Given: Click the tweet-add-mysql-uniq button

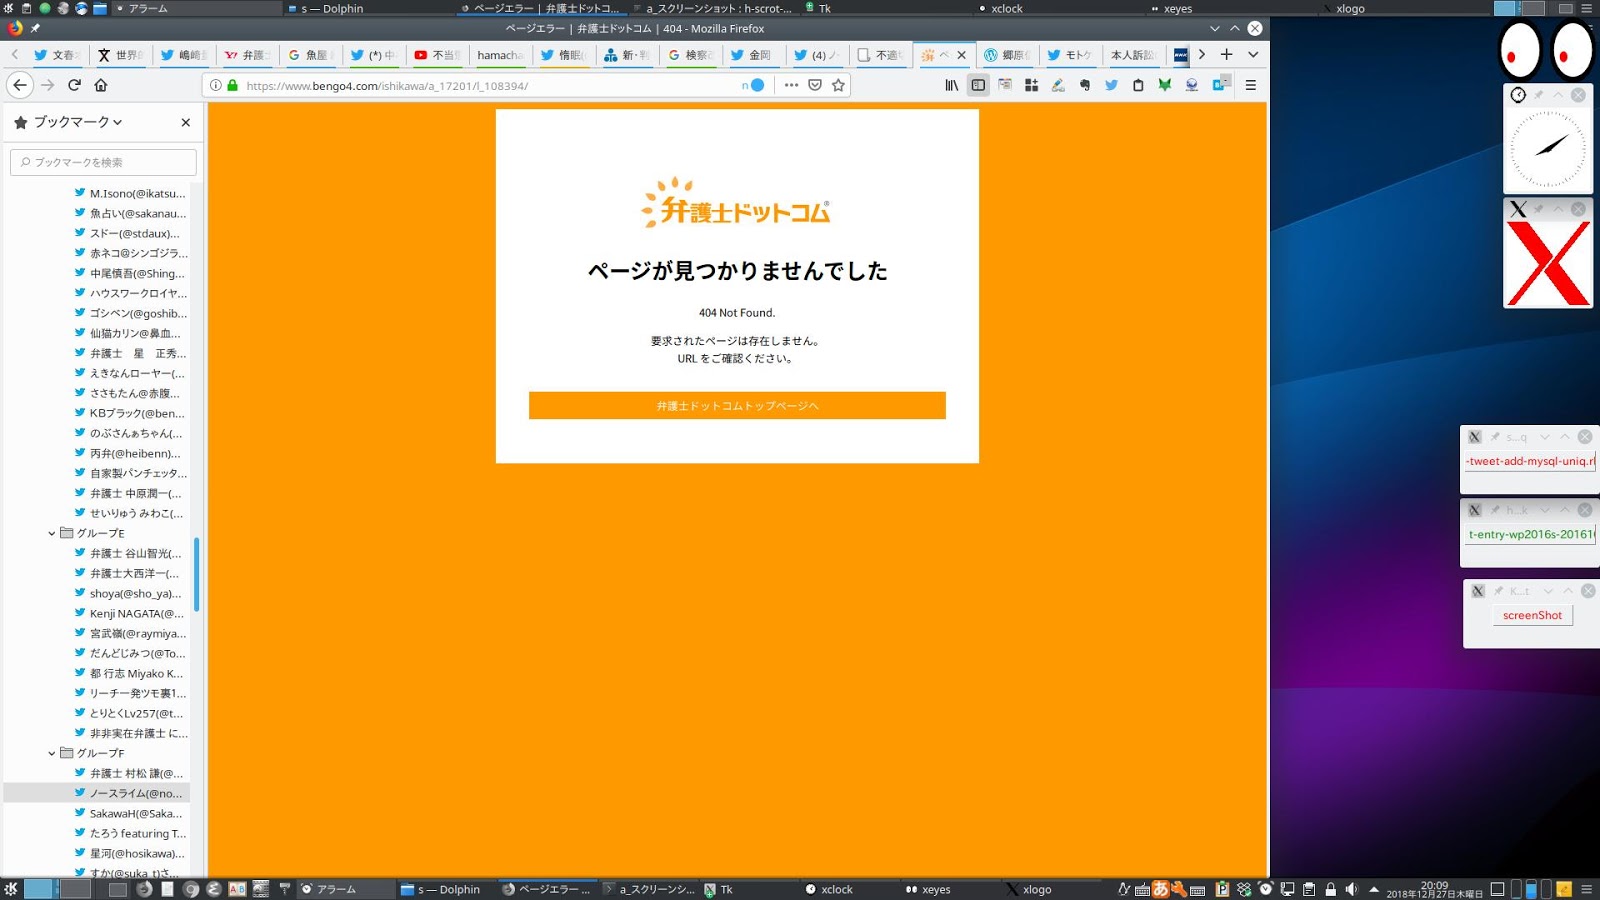Looking at the screenshot, I should point(1530,461).
